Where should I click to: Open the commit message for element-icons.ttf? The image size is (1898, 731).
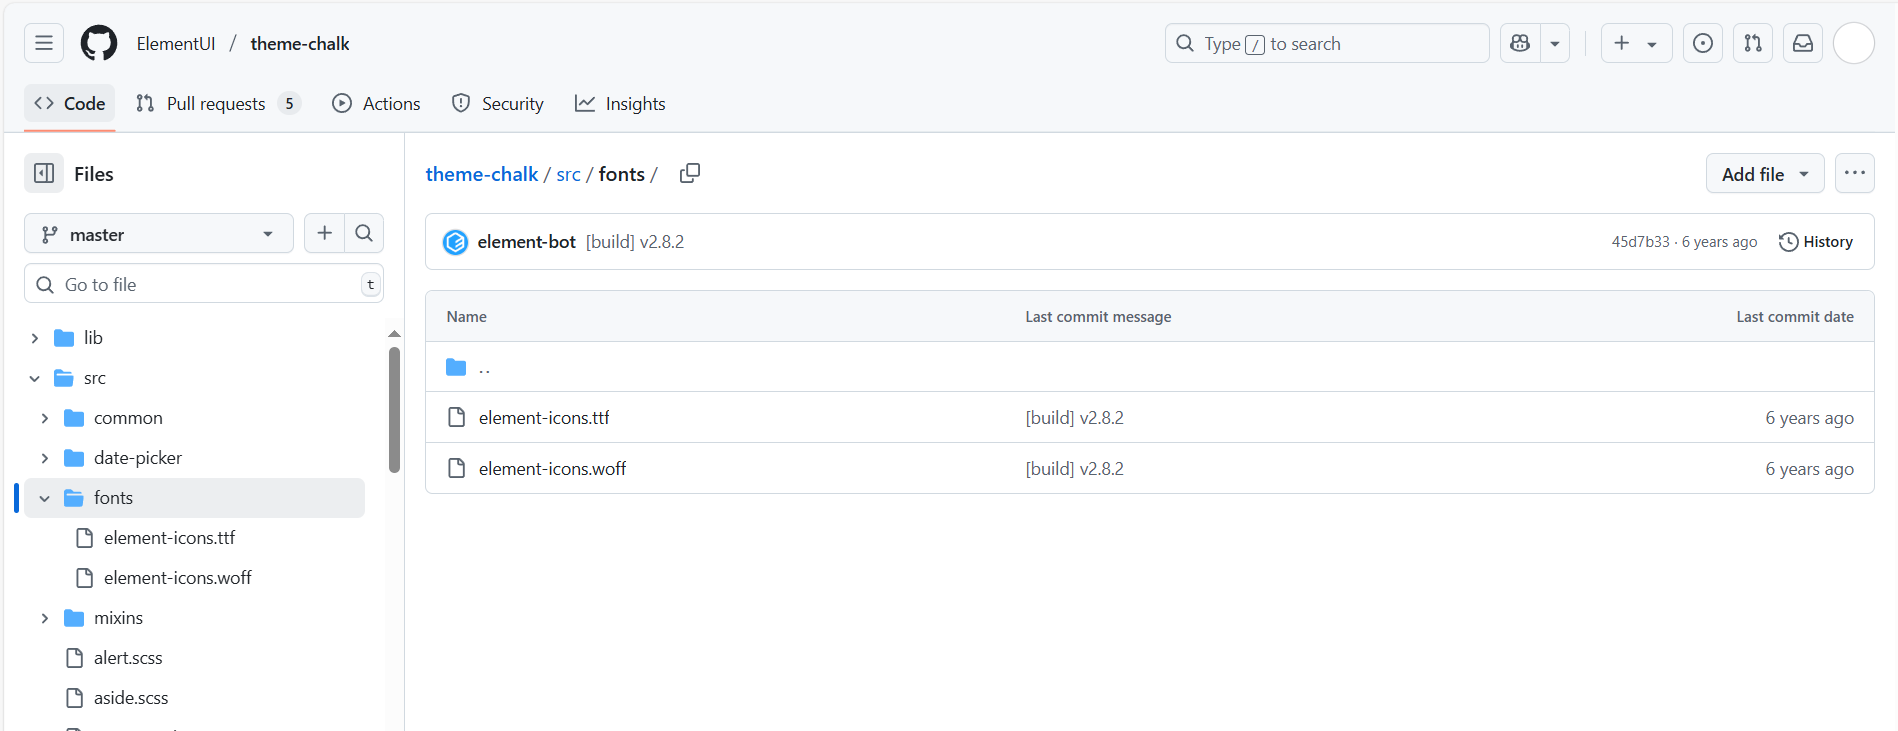click(1074, 418)
